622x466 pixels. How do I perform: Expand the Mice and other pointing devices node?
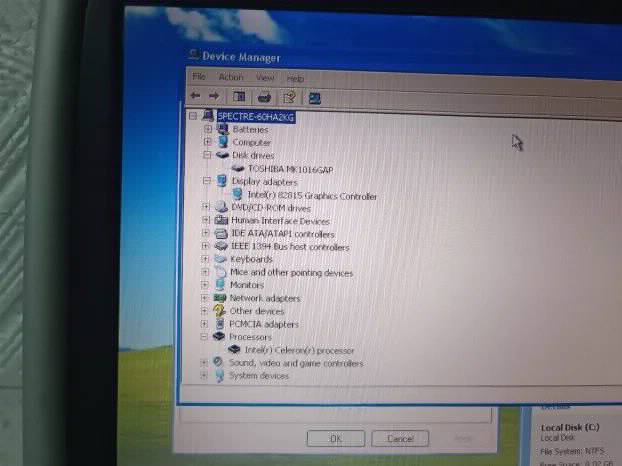pyautogui.click(x=205, y=272)
